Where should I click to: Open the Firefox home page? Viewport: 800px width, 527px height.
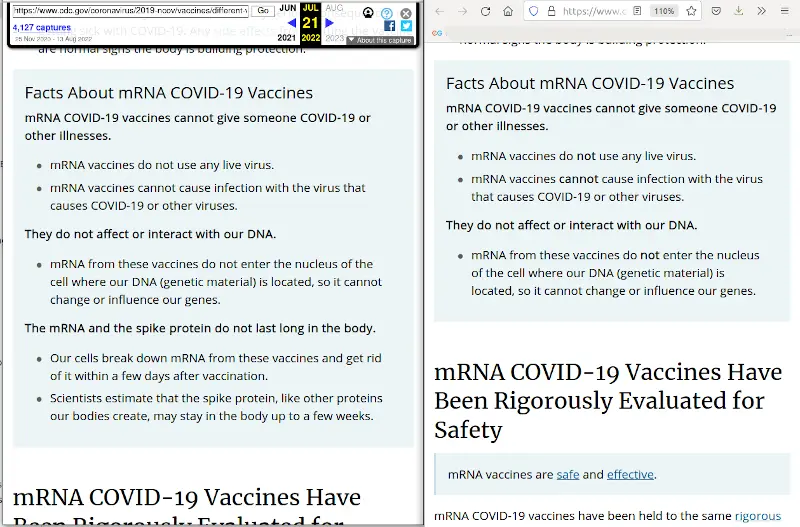tap(508, 11)
